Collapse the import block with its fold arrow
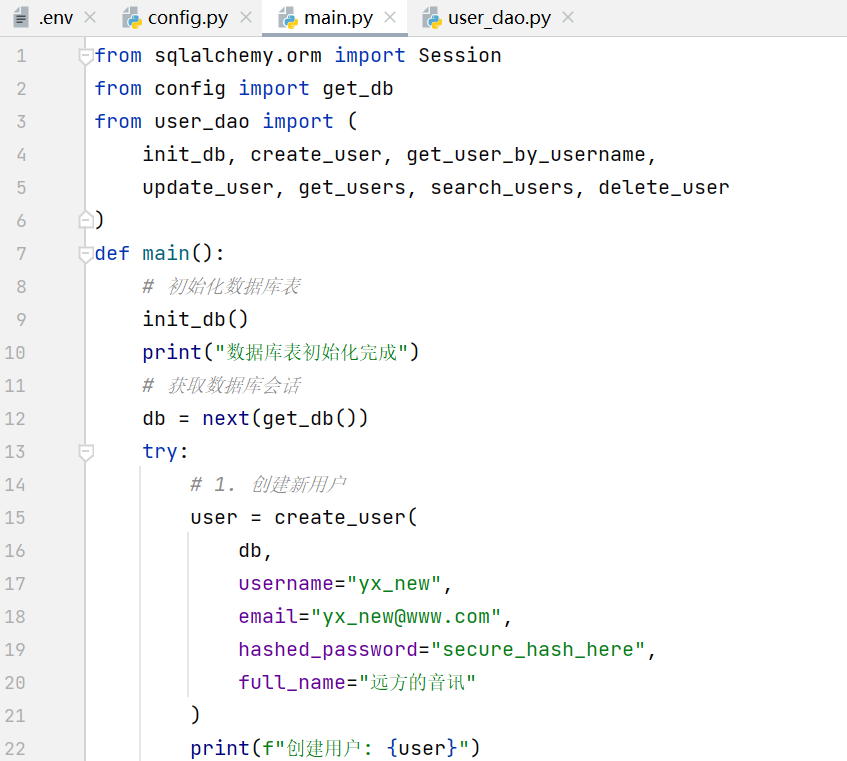The image size is (847, 761). coord(85,55)
